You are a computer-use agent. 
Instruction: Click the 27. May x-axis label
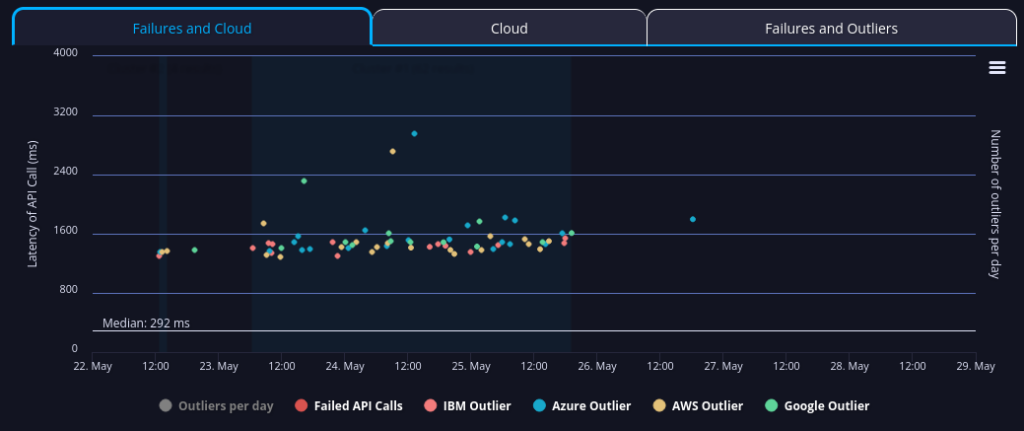point(723,366)
